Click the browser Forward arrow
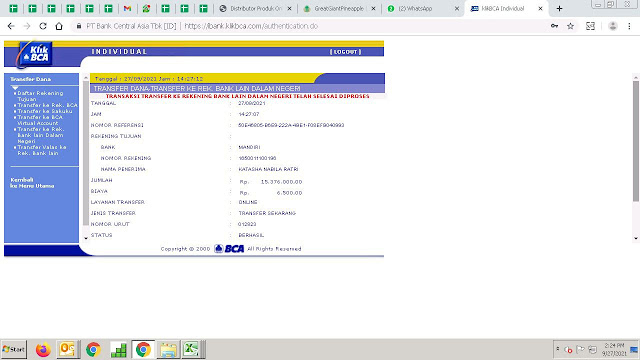The image size is (640, 360). click(x=27, y=26)
